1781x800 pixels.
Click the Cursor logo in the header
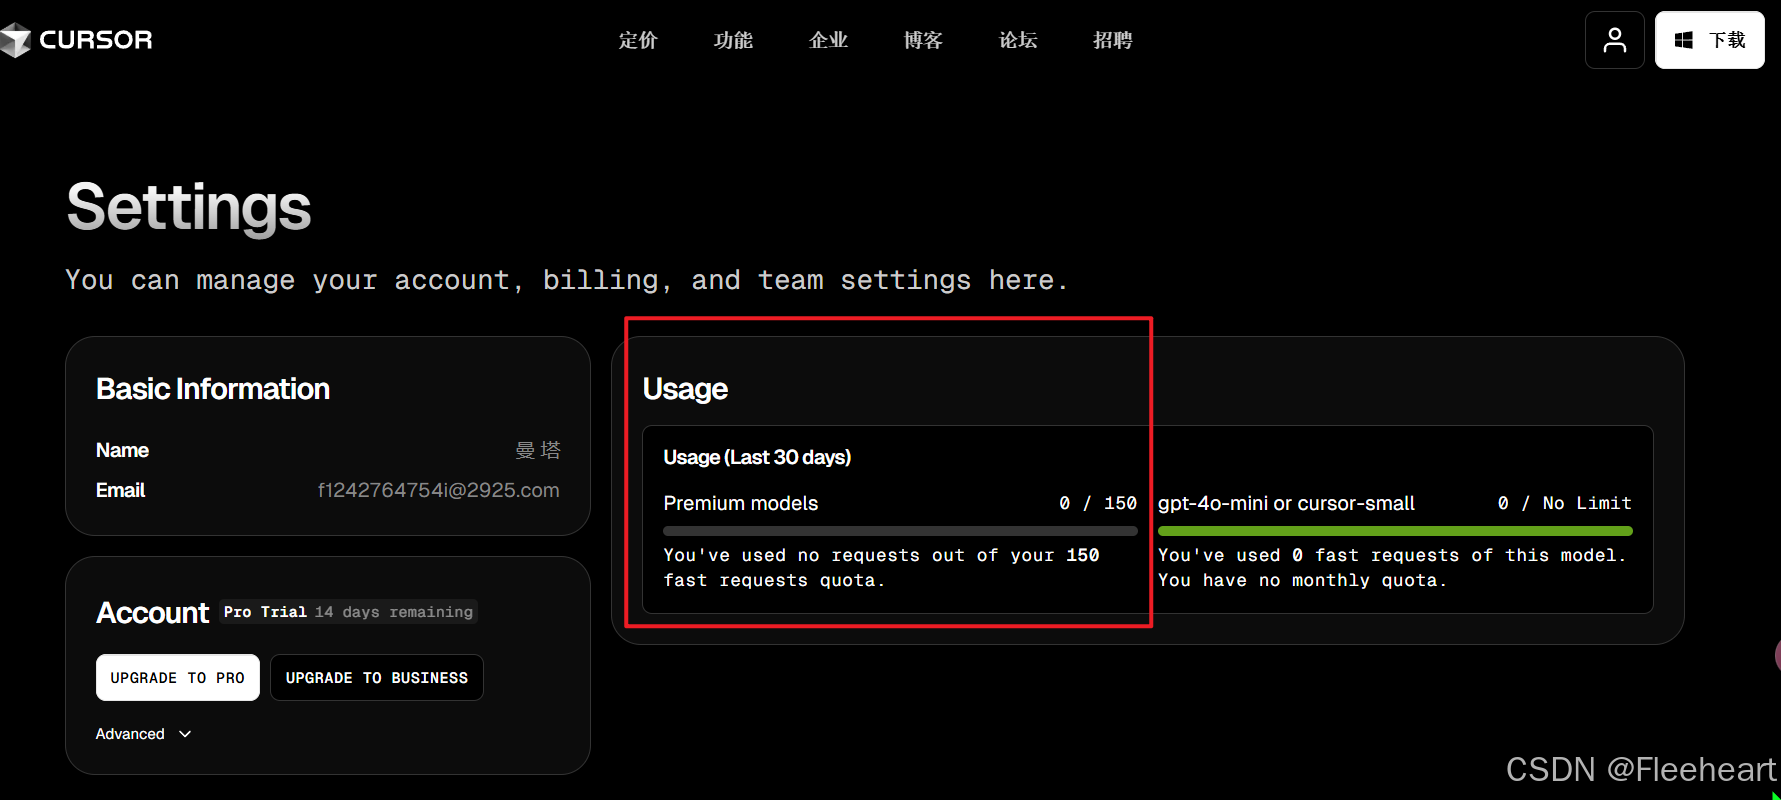point(77,40)
